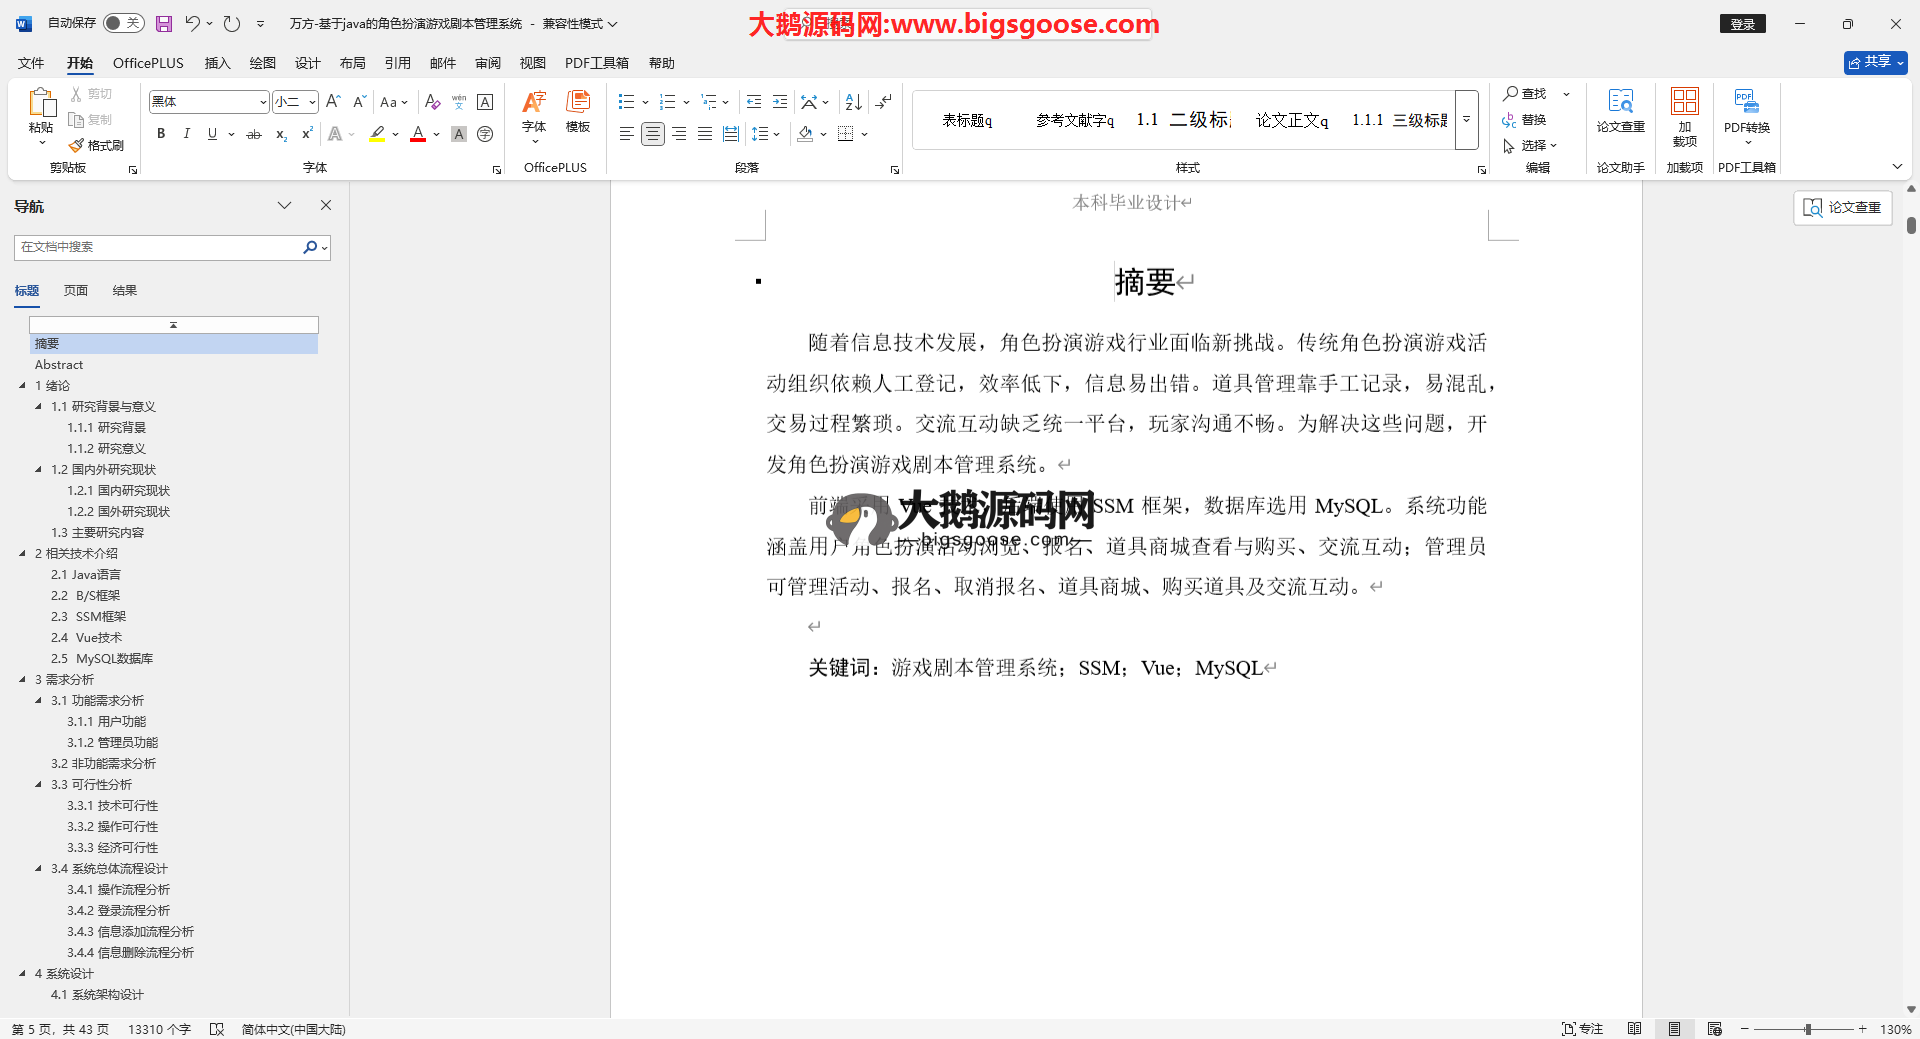The image size is (1920, 1039).
Task: Click the 共享 share button
Action: [1875, 62]
